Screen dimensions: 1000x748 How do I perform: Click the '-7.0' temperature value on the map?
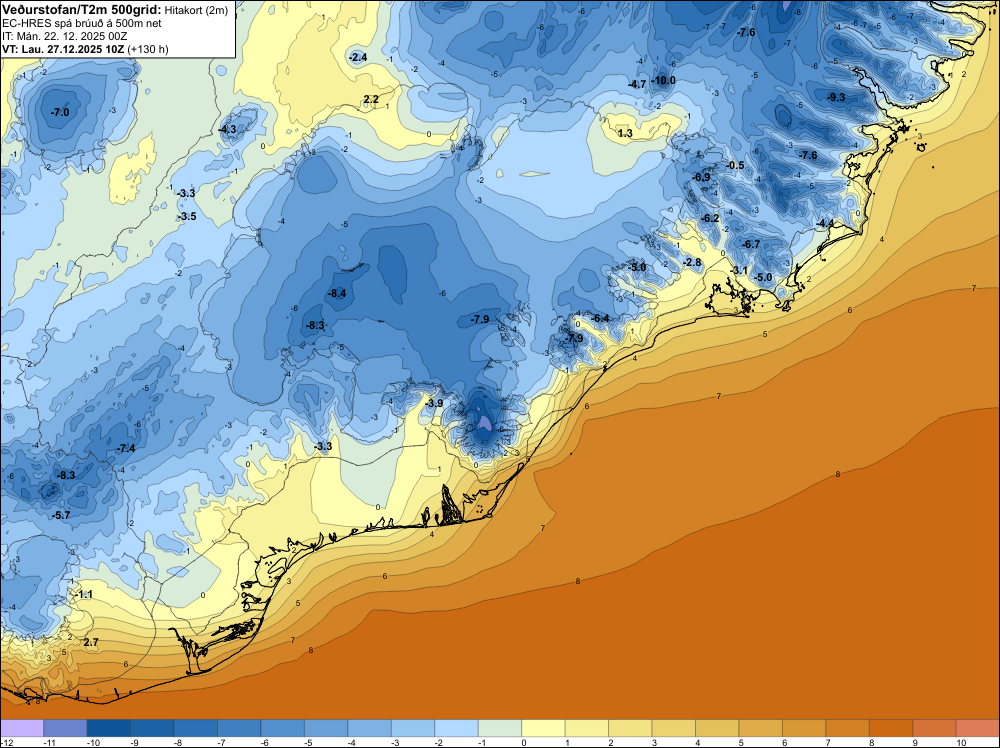pos(60,112)
